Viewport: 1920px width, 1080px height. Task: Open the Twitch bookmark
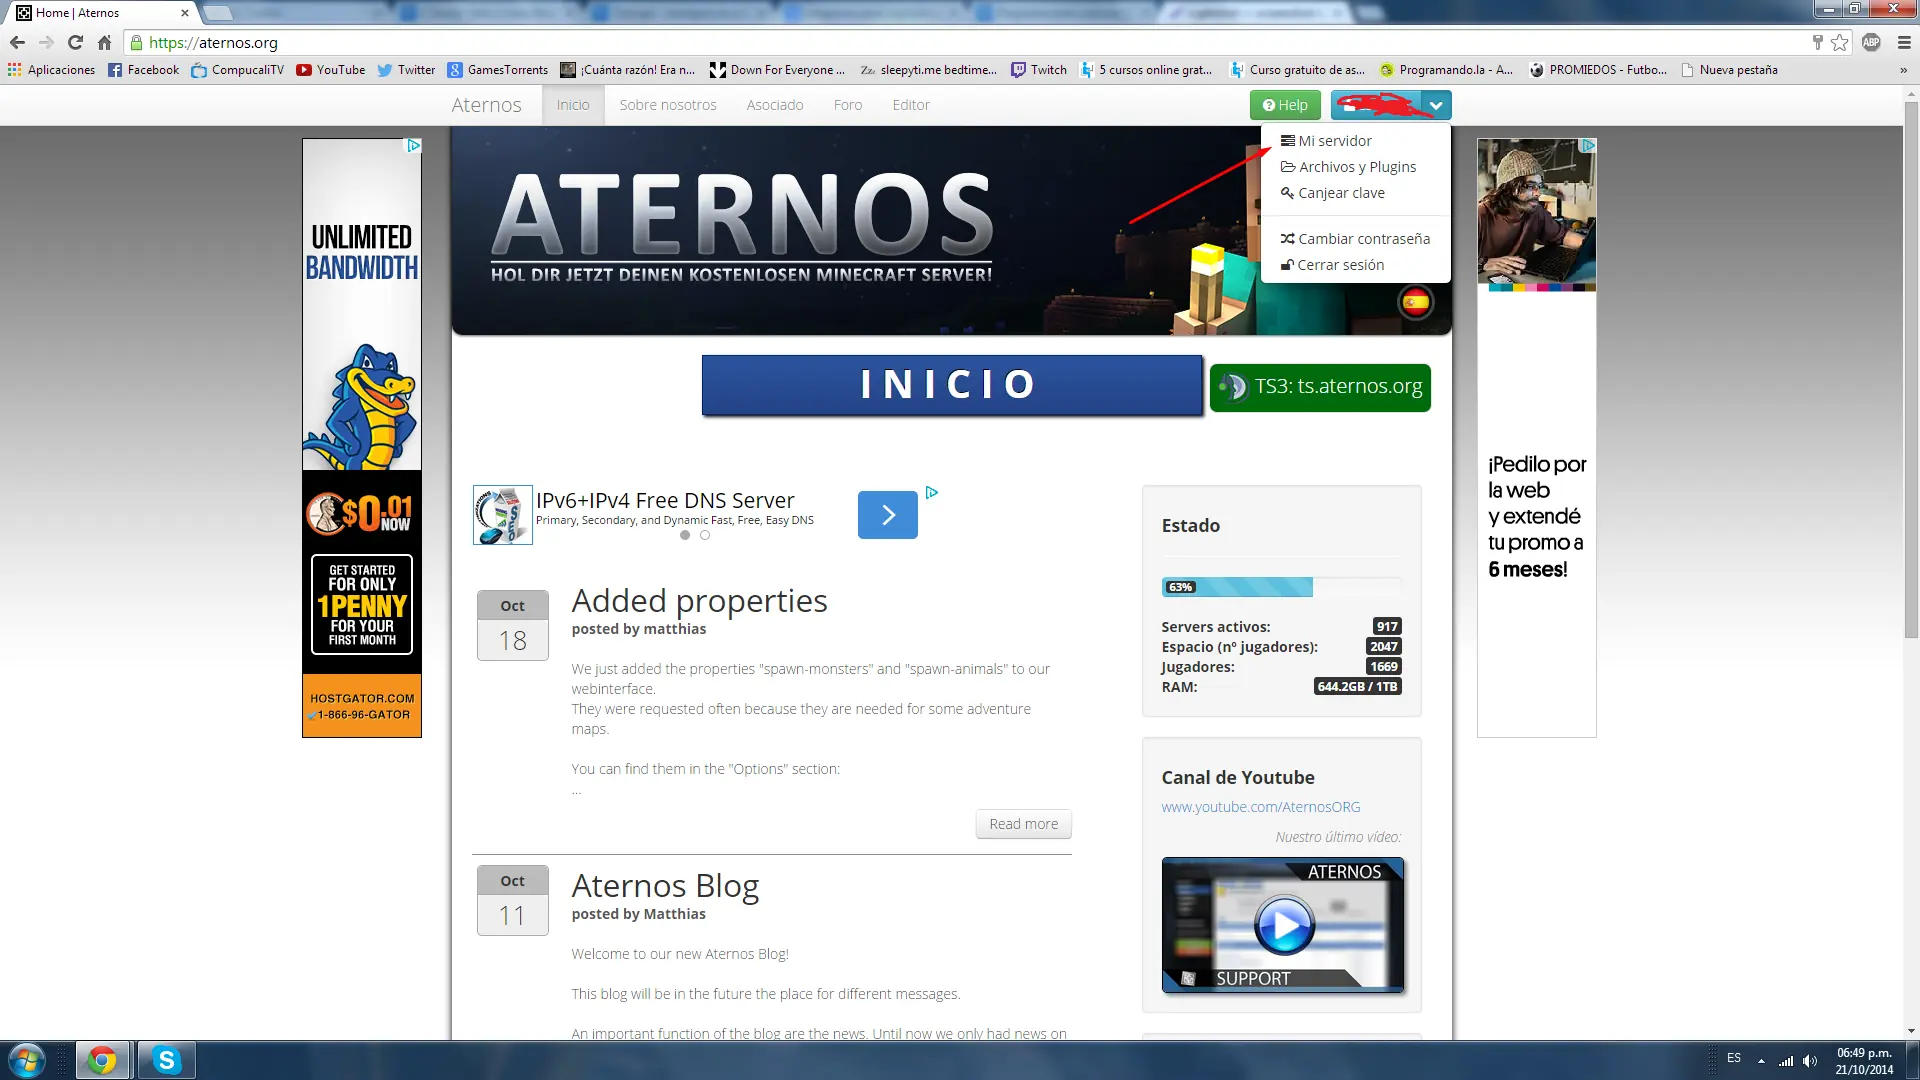(1038, 70)
